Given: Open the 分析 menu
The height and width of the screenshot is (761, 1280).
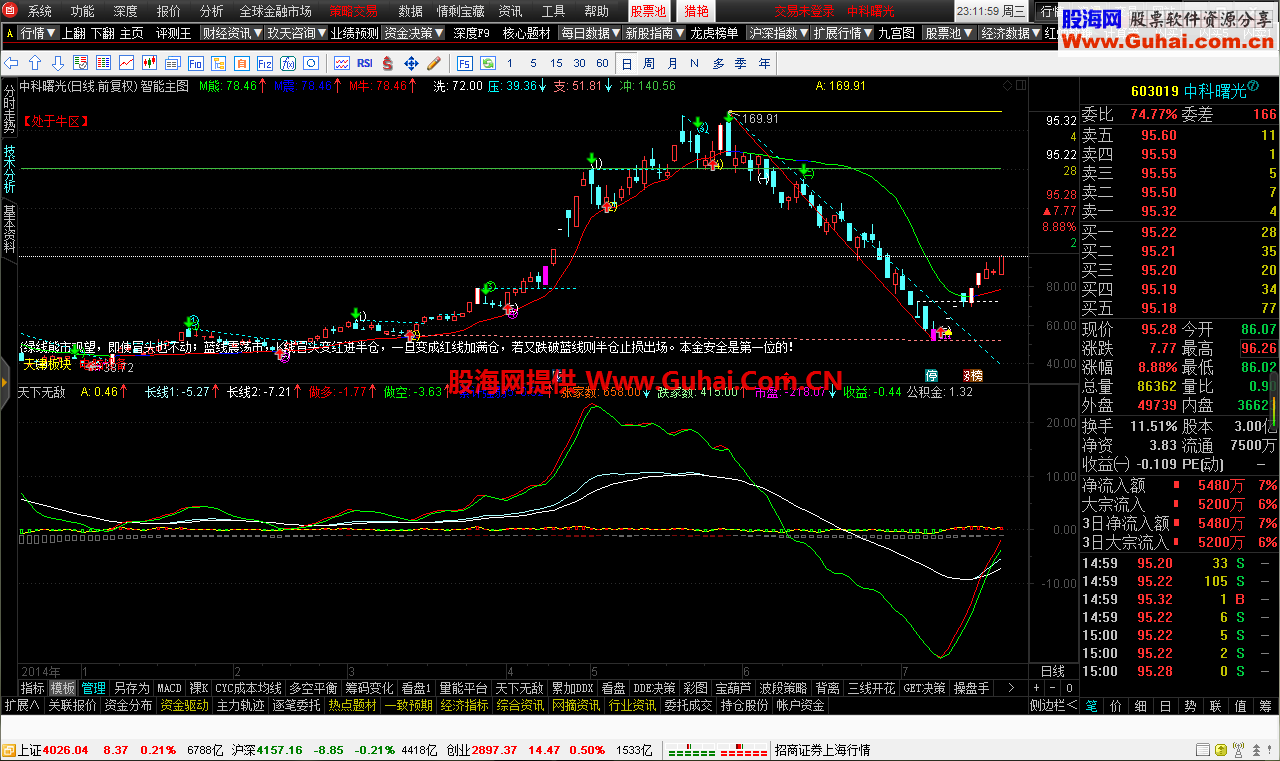Looking at the screenshot, I should [x=211, y=11].
